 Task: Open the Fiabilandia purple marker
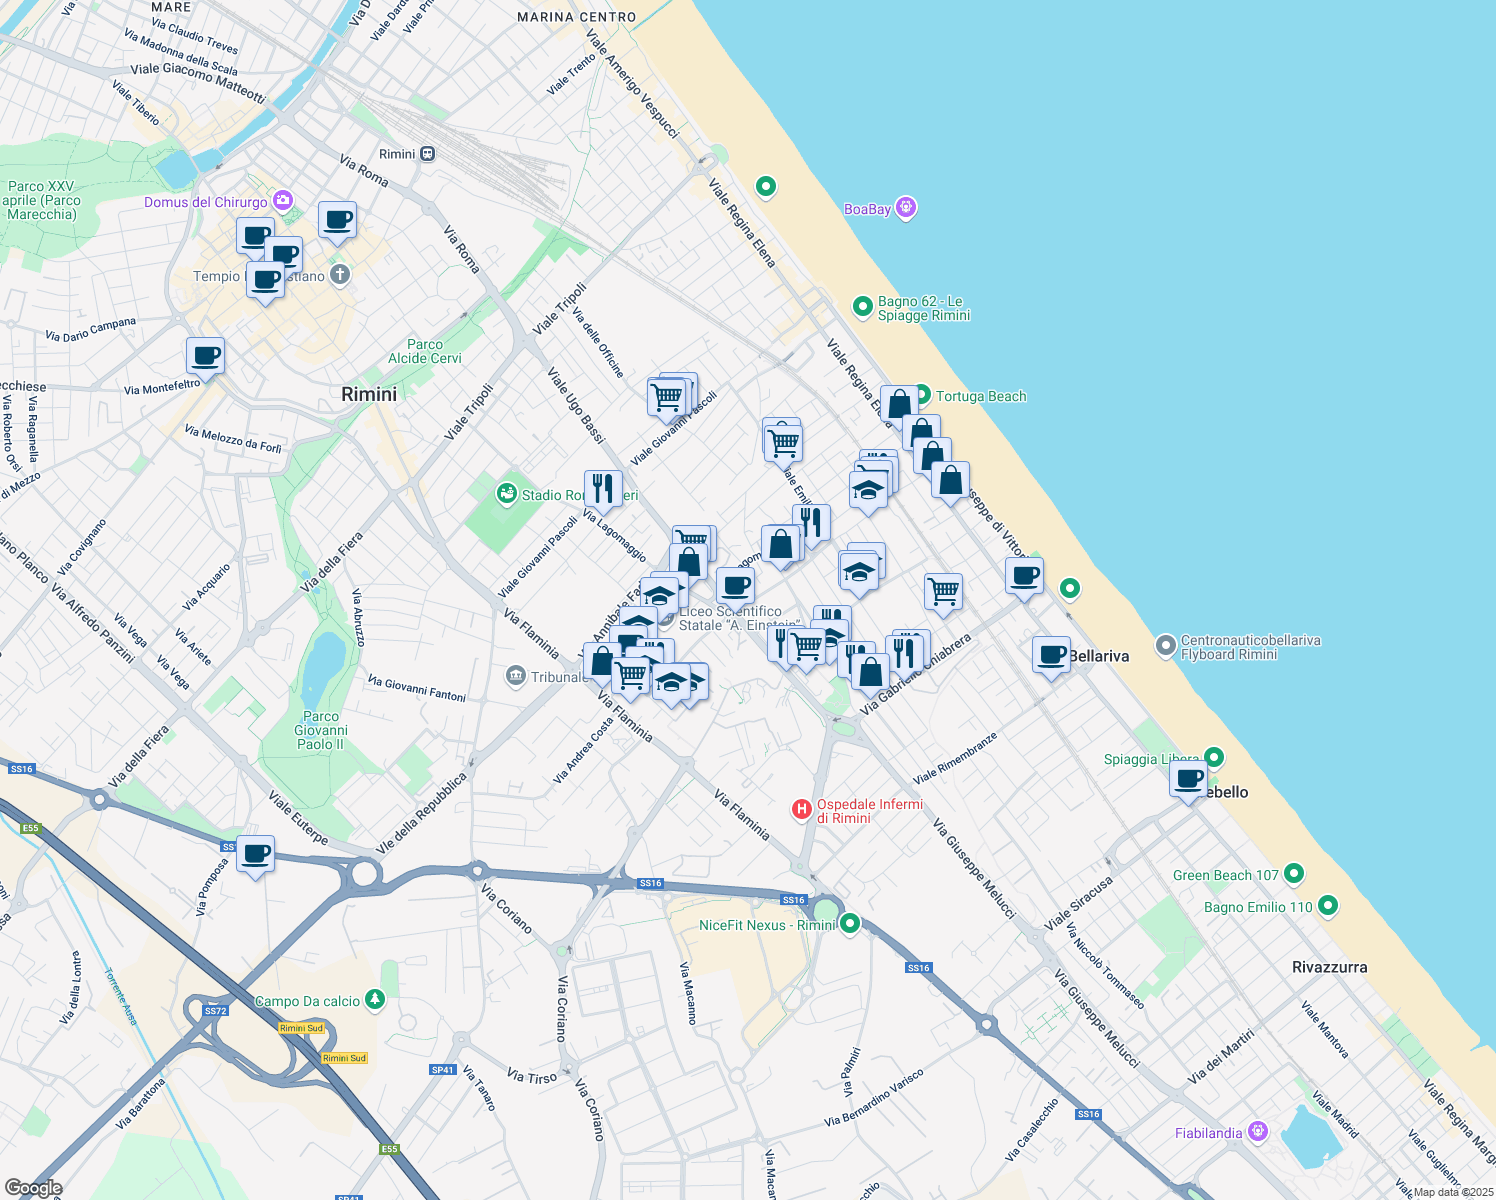tap(1258, 1132)
